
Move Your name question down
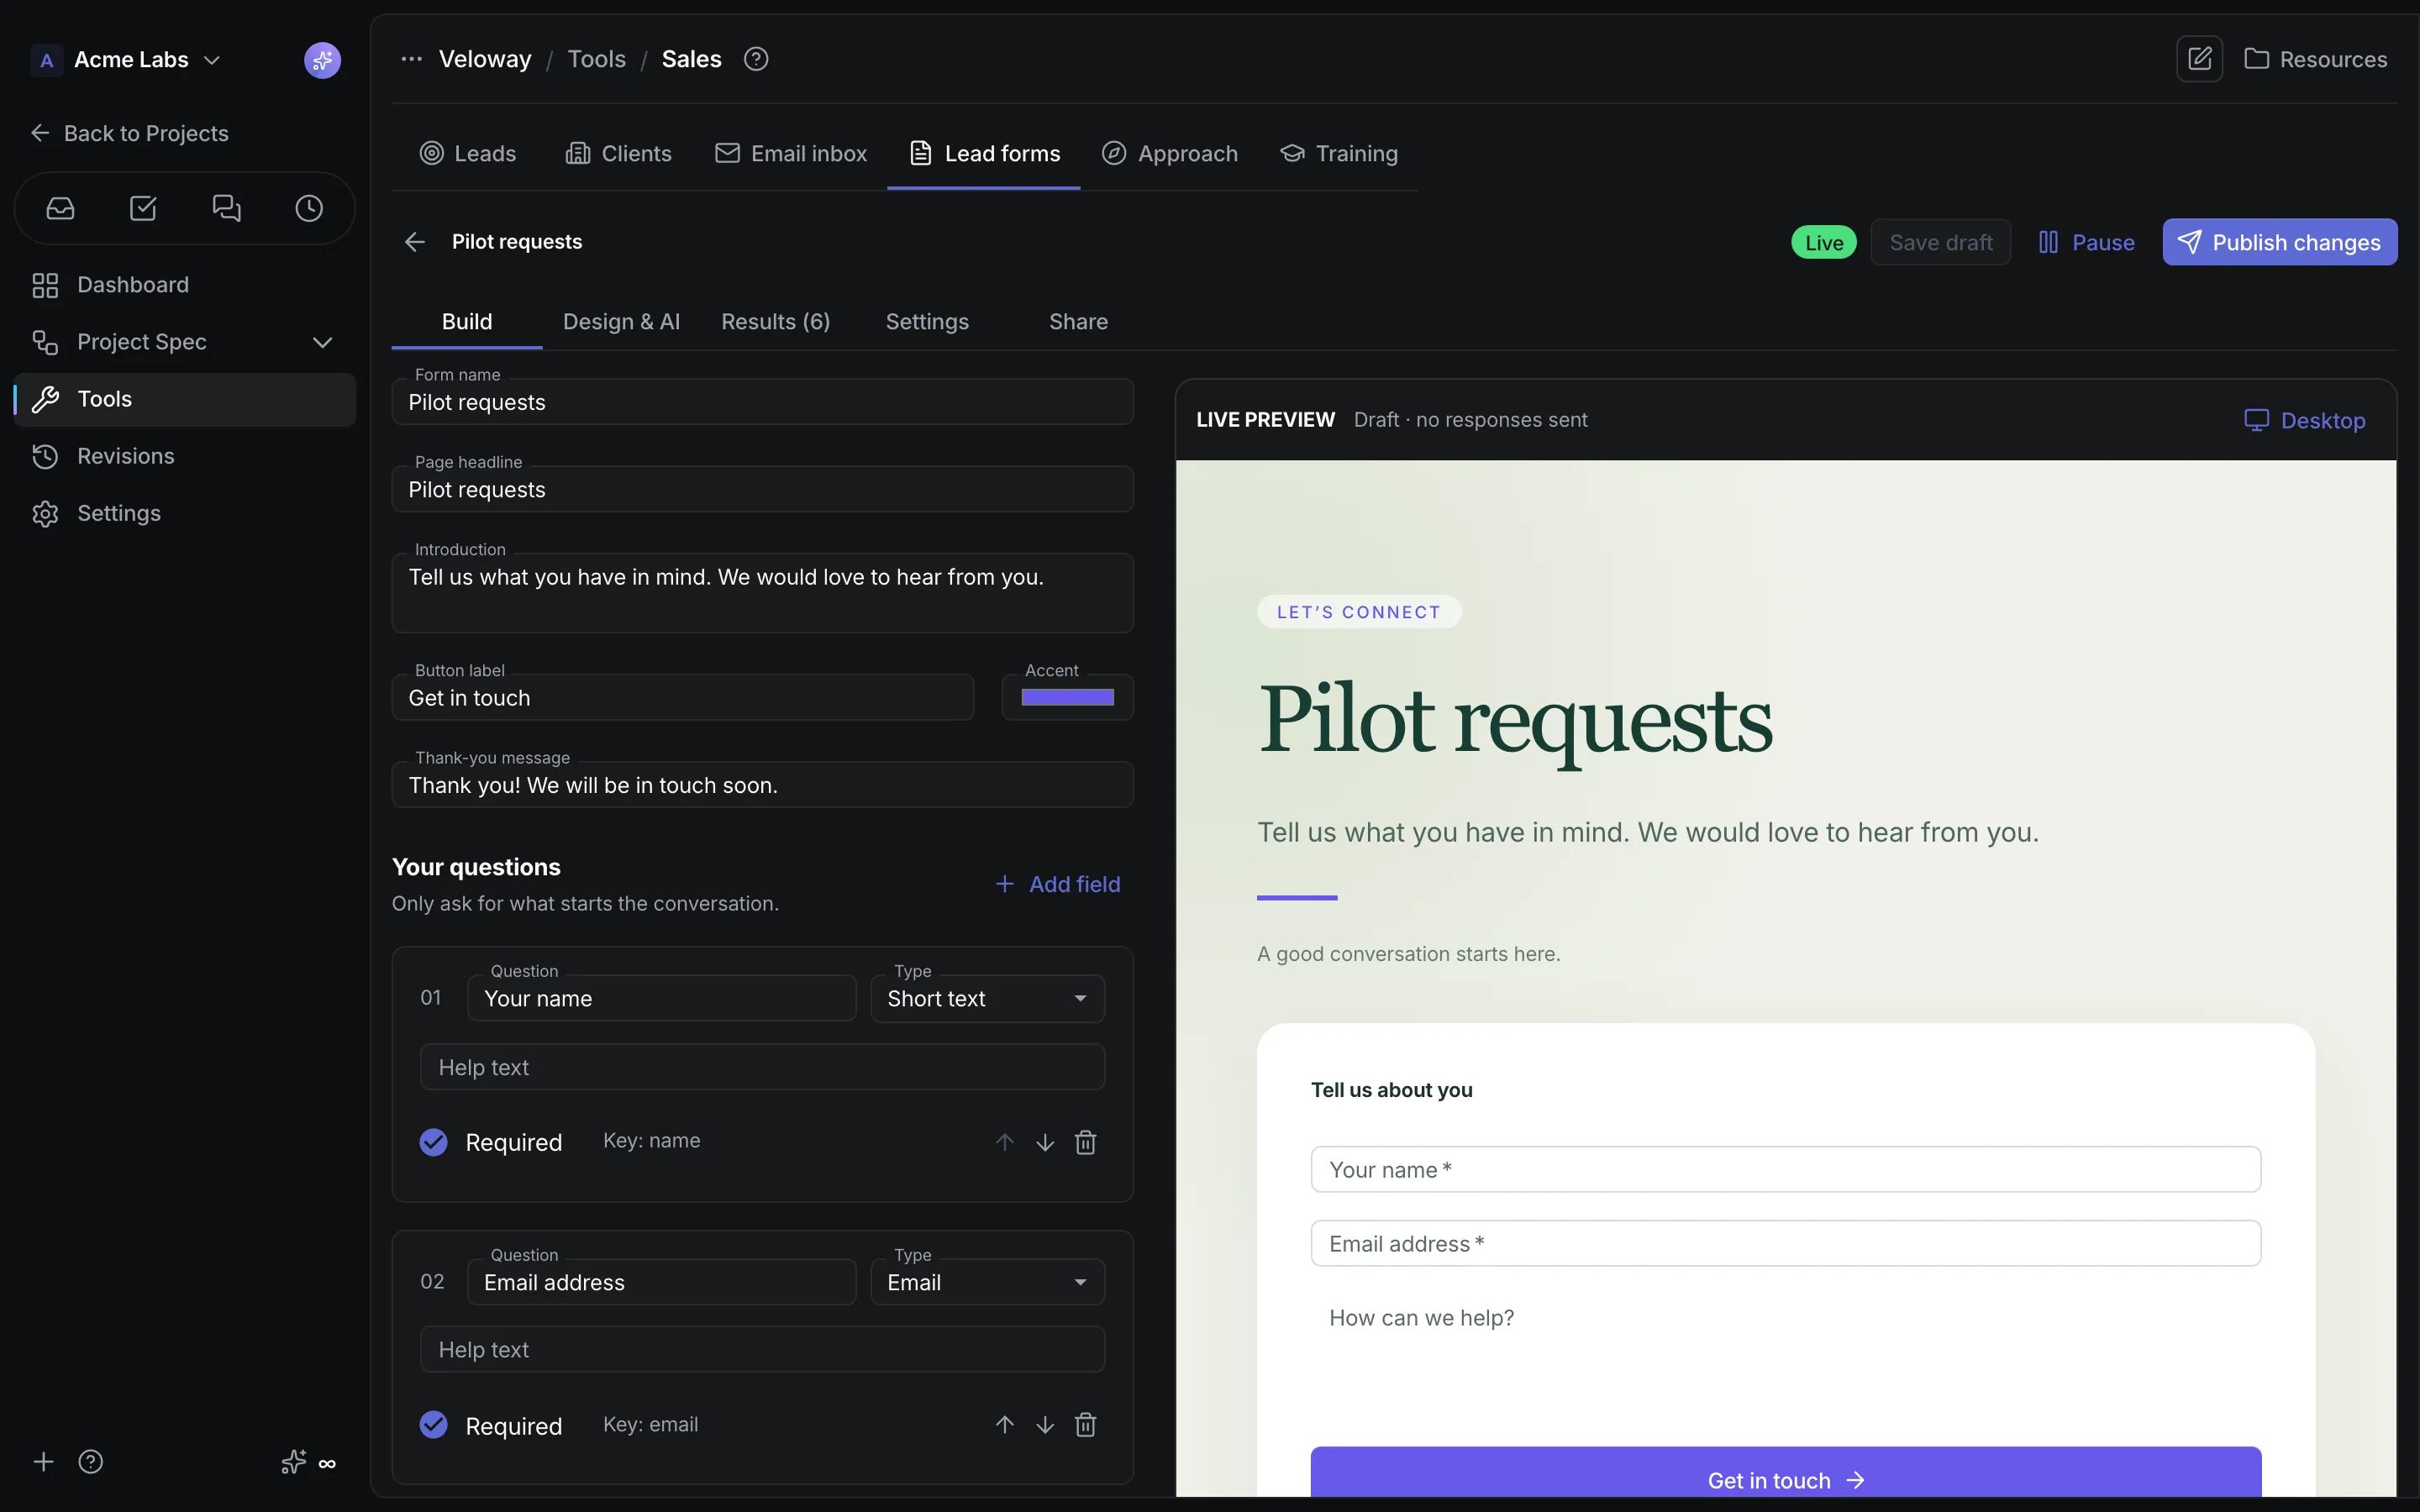pyautogui.click(x=1045, y=1142)
